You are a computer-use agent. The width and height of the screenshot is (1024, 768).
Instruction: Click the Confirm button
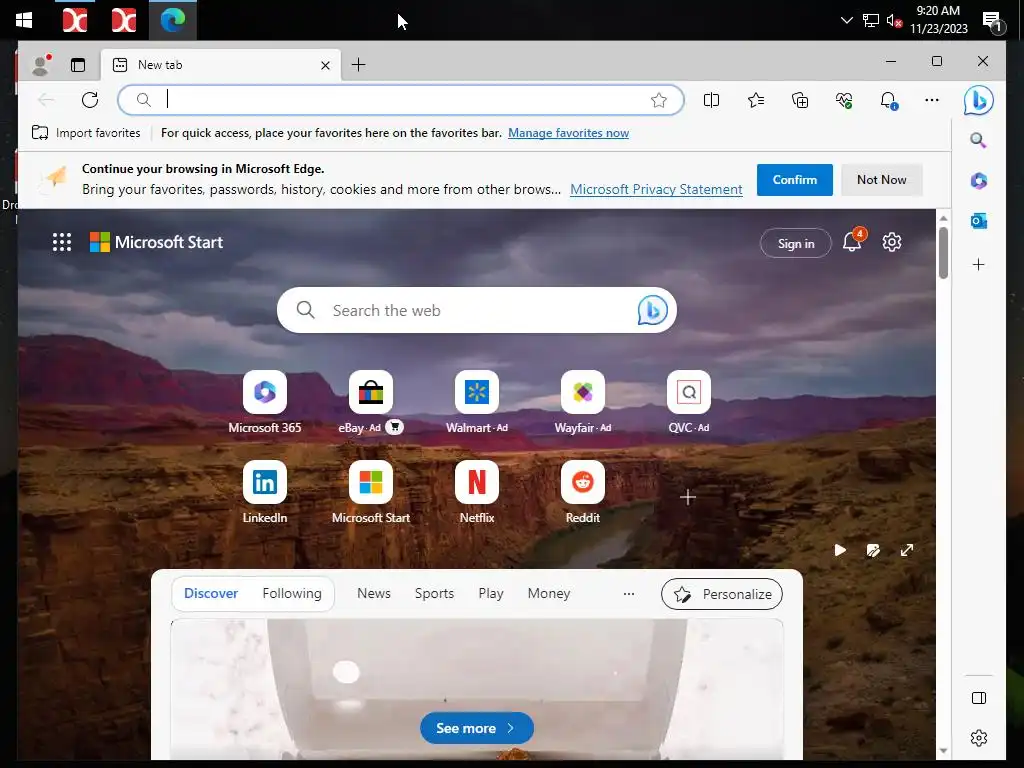(x=794, y=180)
